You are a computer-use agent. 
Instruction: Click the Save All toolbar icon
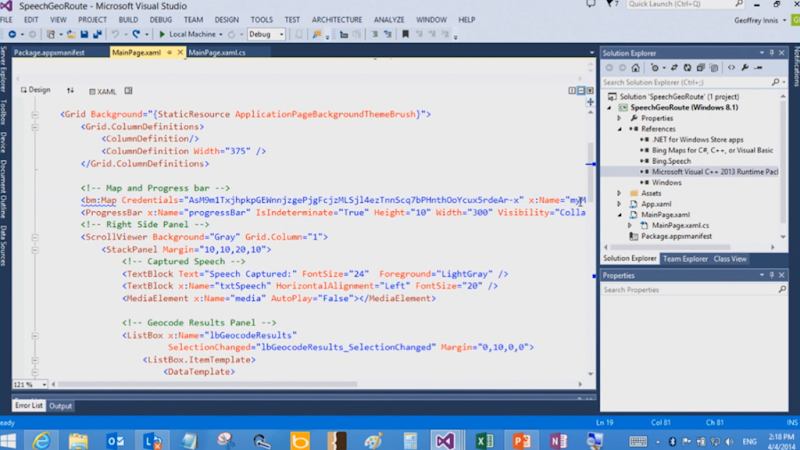(x=97, y=34)
